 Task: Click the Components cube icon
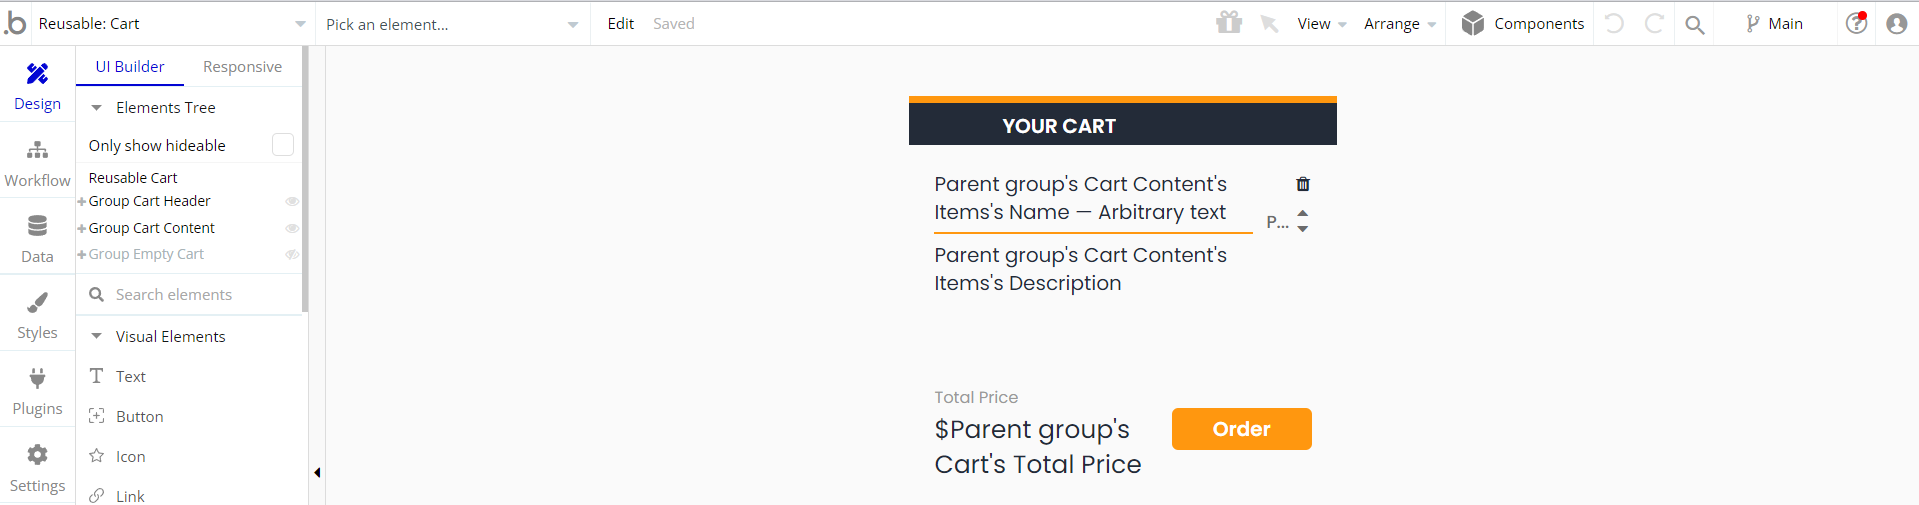pyautogui.click(x=1472, y=23)
